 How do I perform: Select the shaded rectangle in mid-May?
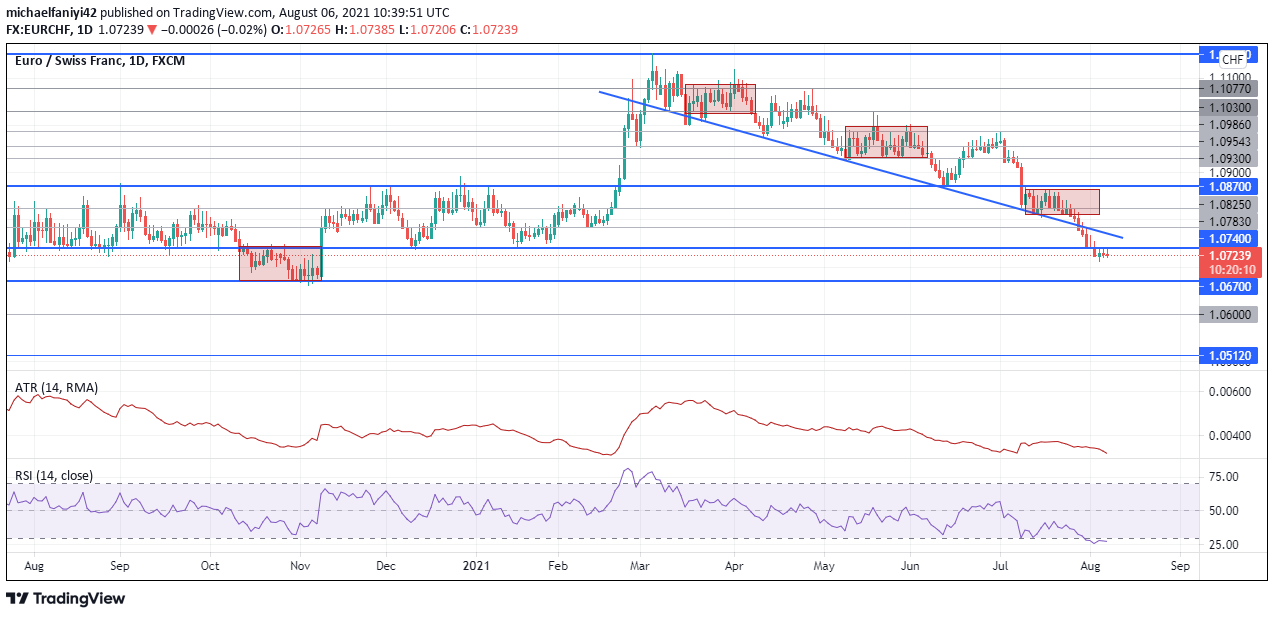point(886,142)
